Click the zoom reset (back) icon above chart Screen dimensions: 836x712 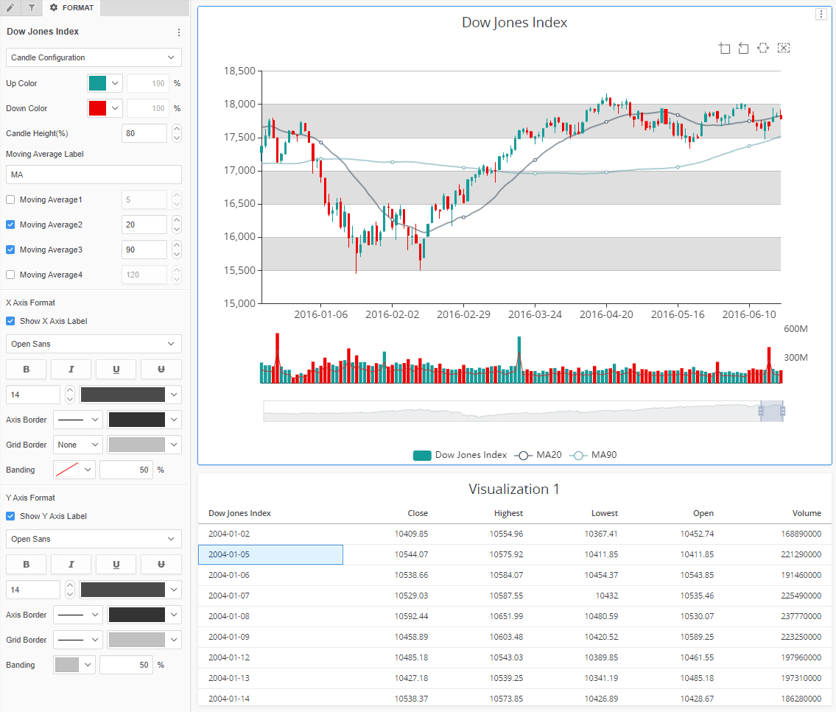click(744, 48)
